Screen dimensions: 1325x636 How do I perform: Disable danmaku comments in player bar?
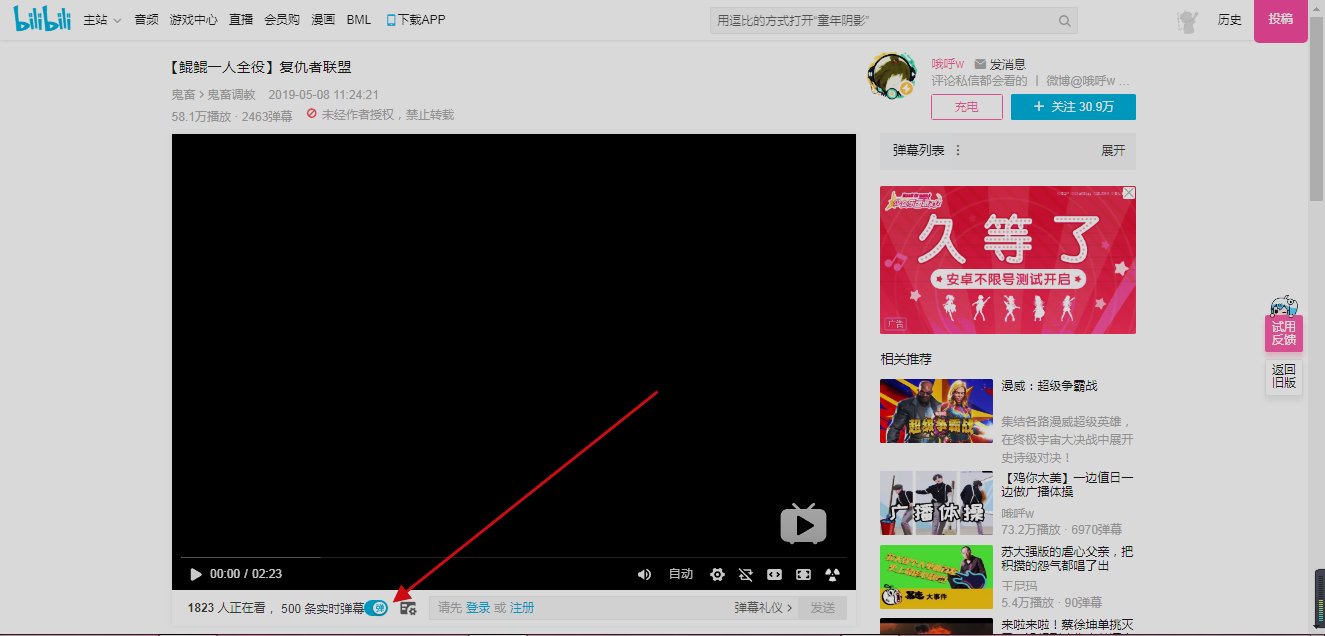745,574
